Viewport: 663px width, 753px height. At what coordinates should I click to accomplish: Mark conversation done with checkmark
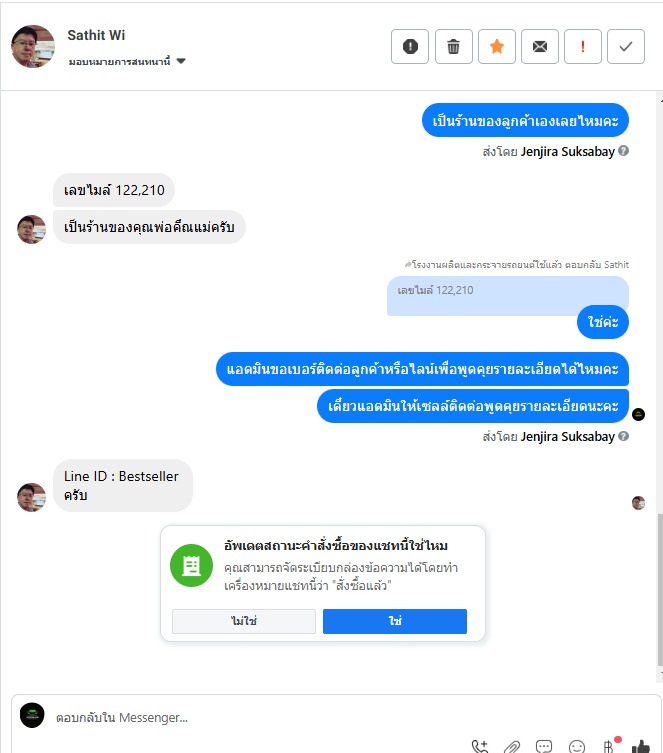coord(626,47)
